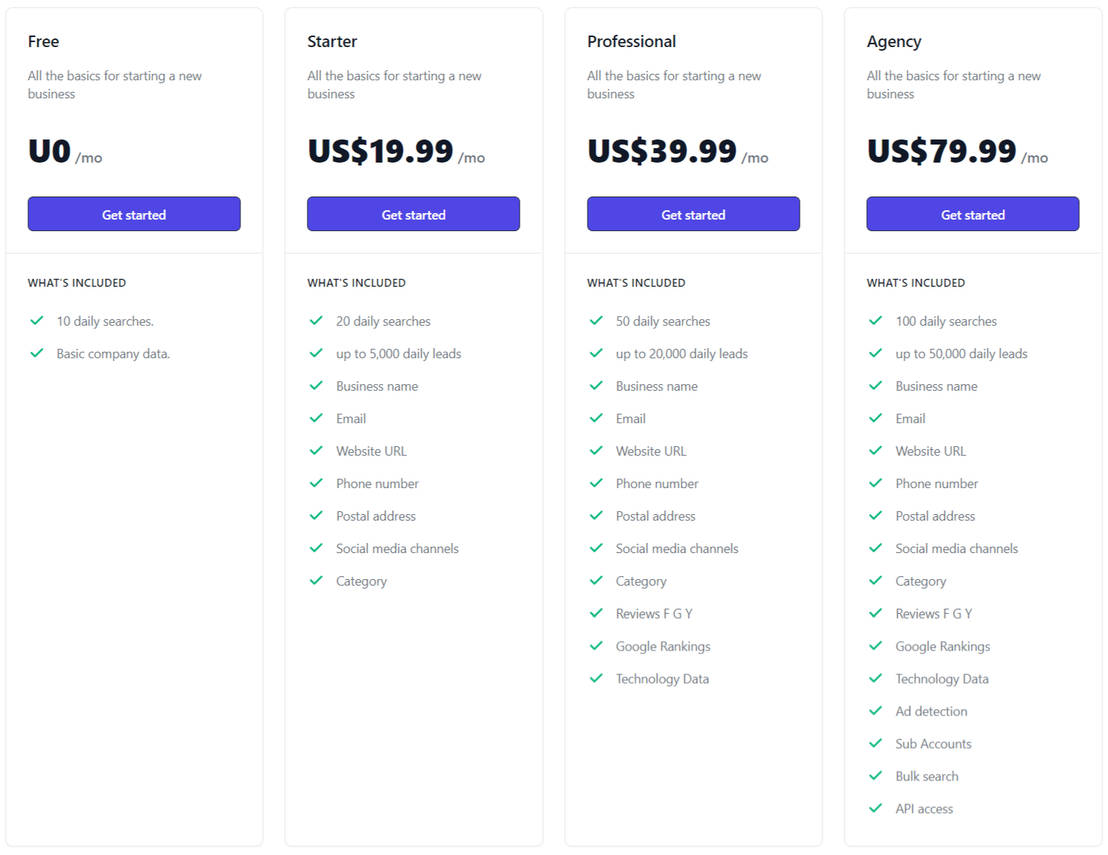Select the checkmark beside Basic company data
Image resolution: width=1108 pixels, height=855 pixels.
[37, 353]
